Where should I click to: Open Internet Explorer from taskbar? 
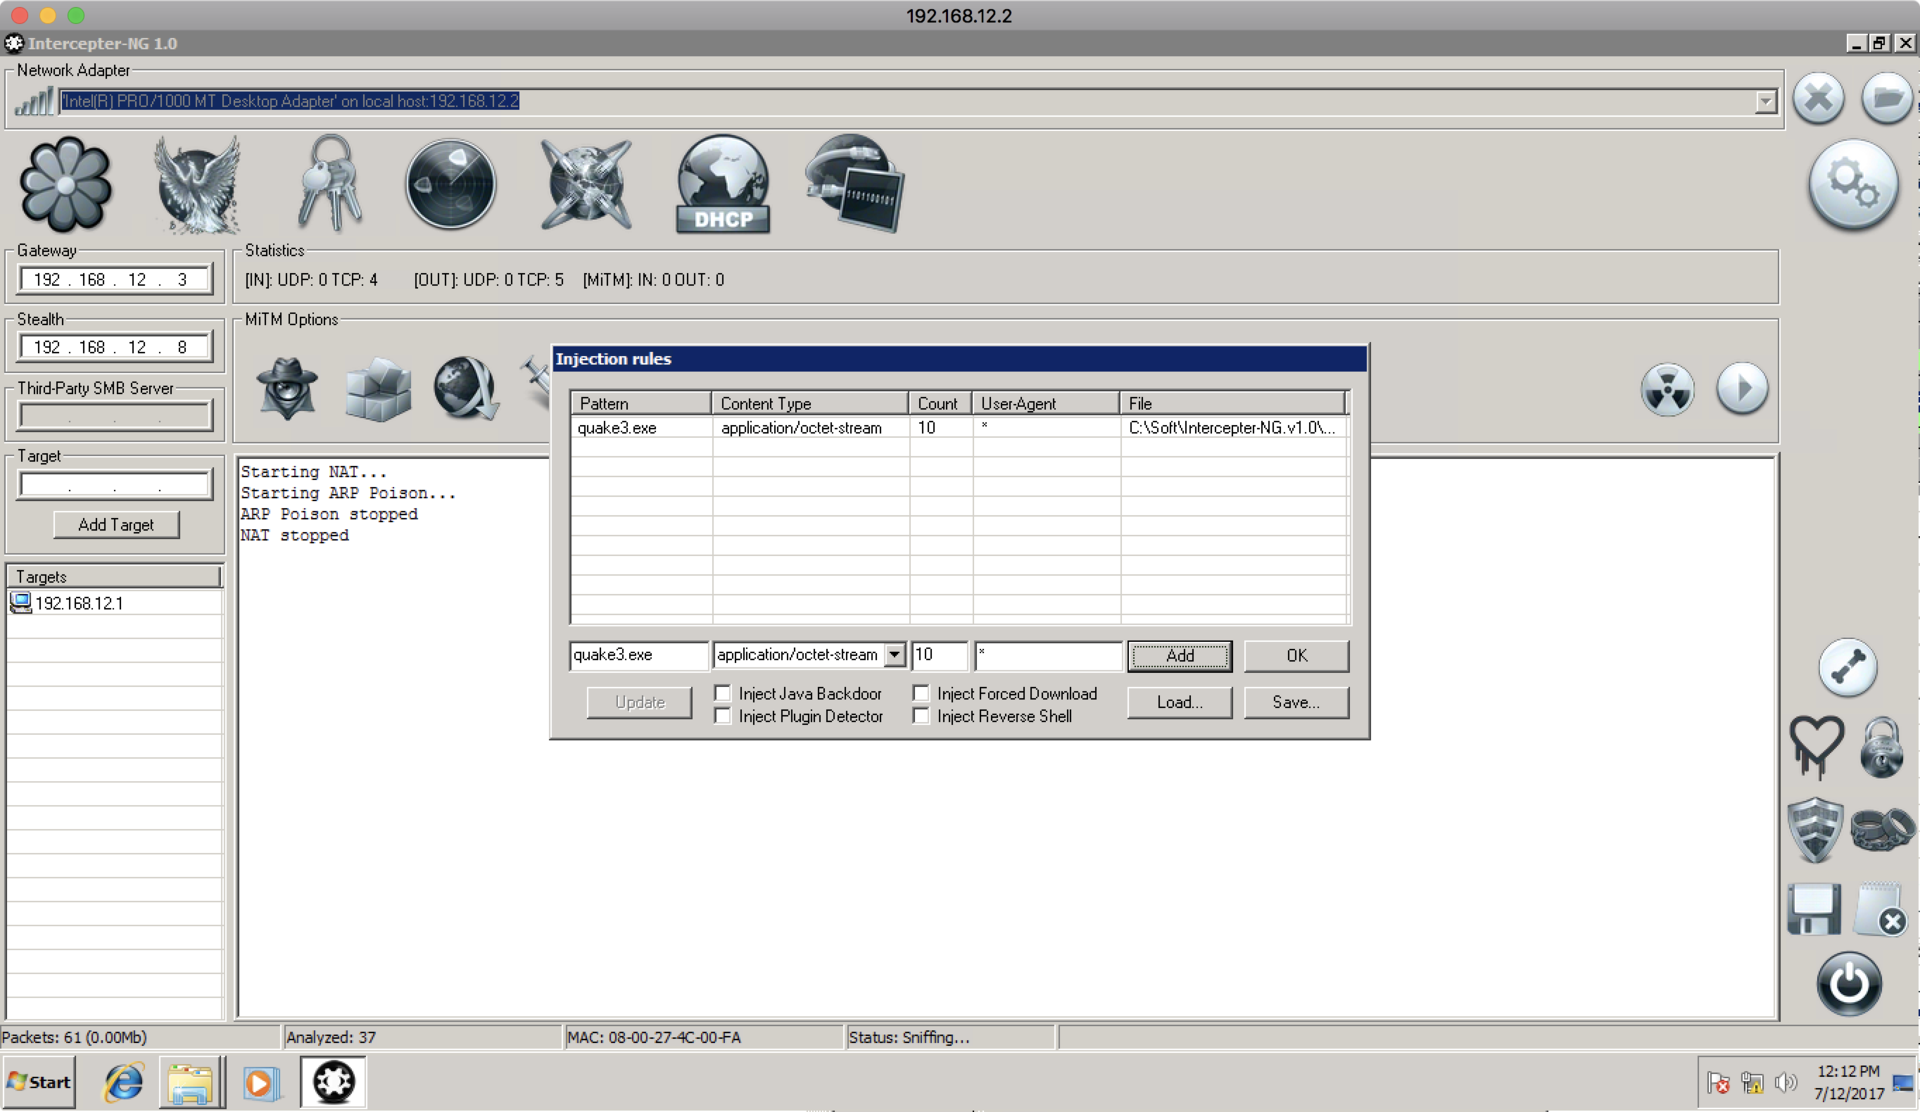click(124, 1082)
